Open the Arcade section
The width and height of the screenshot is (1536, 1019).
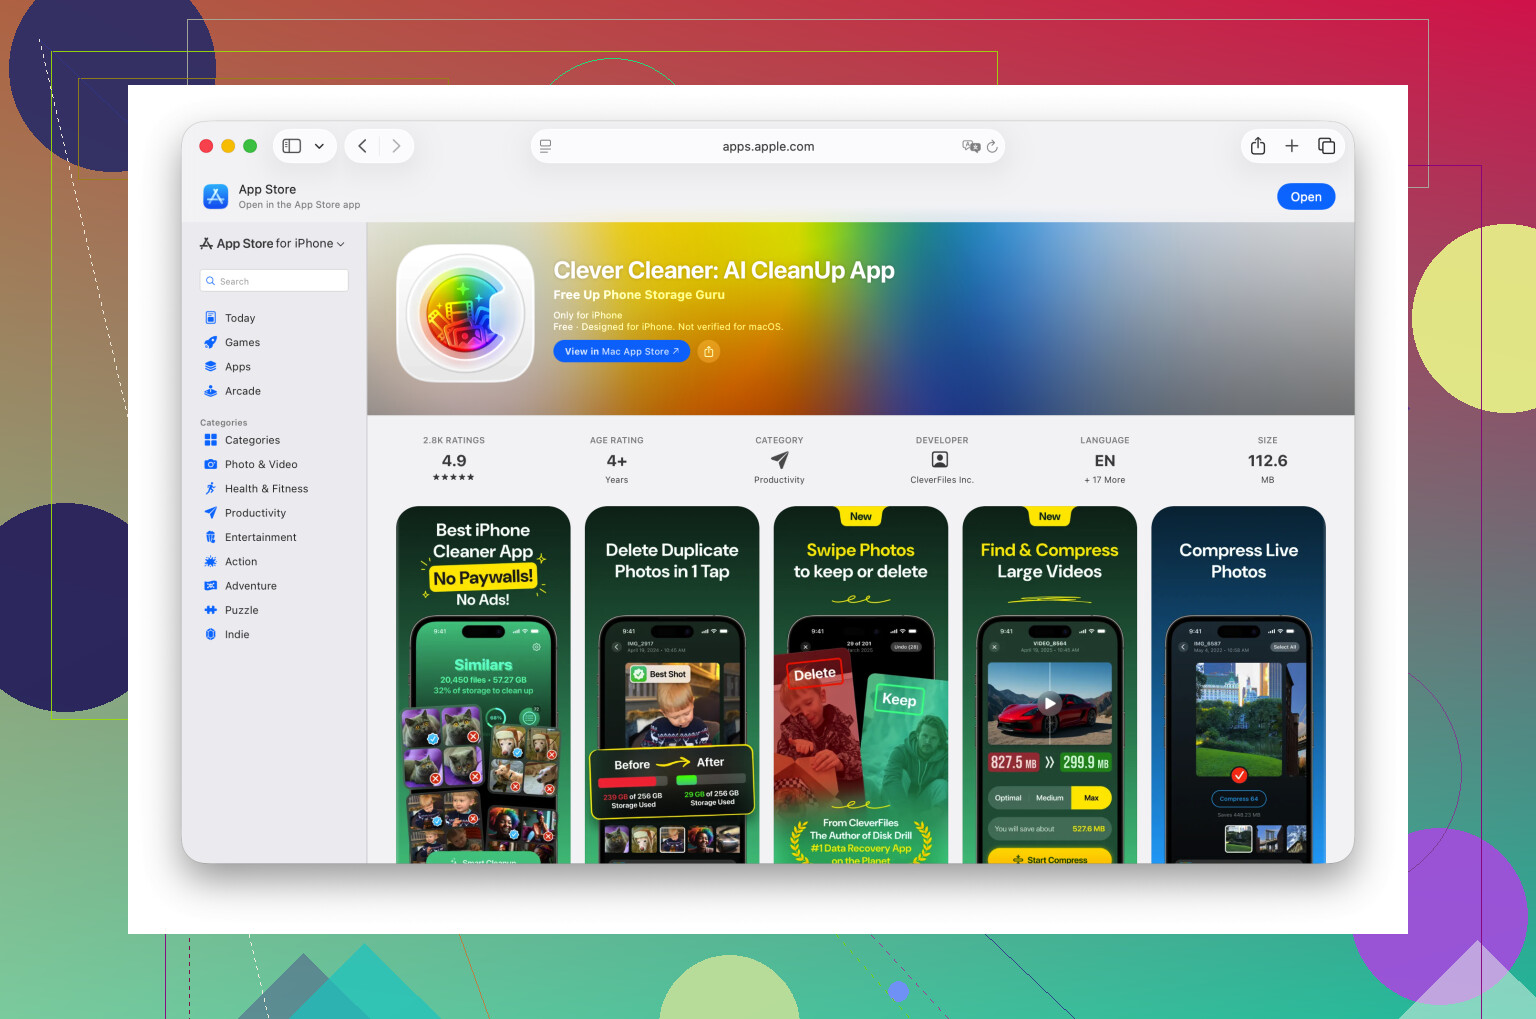(243, 391)
